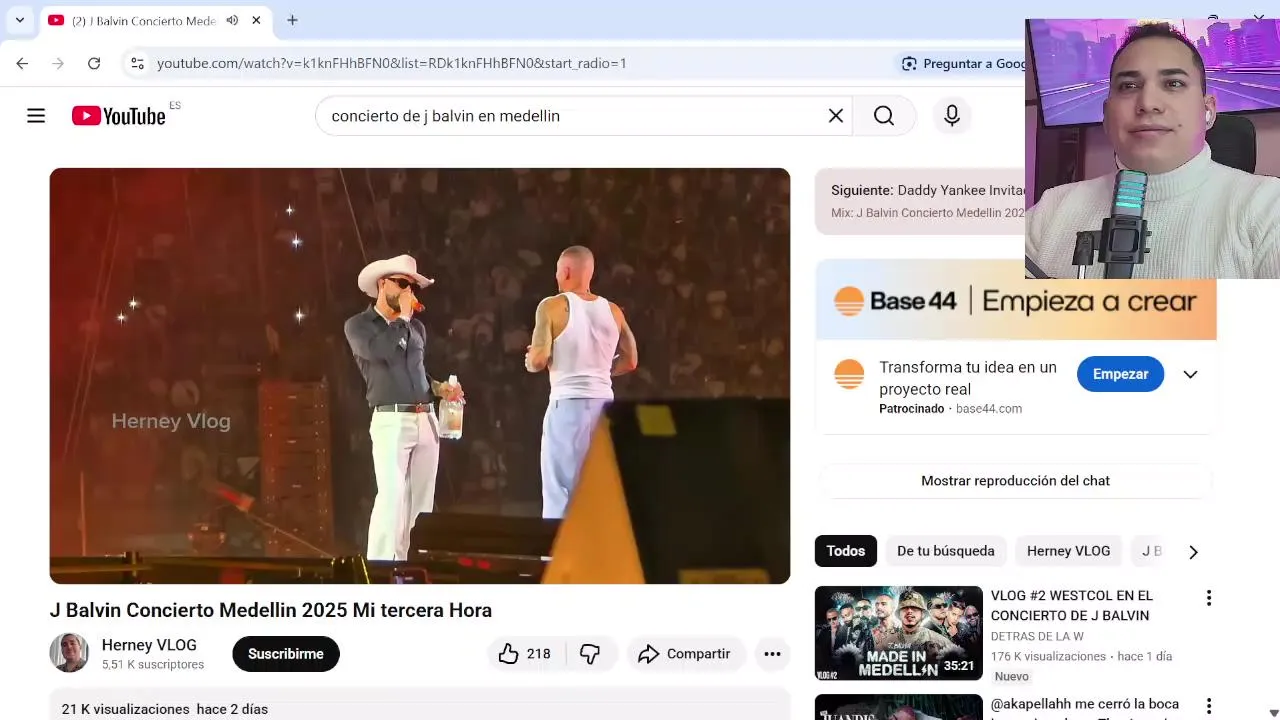Select the Herney VLOG filter chip

[x=1068, y=551]
